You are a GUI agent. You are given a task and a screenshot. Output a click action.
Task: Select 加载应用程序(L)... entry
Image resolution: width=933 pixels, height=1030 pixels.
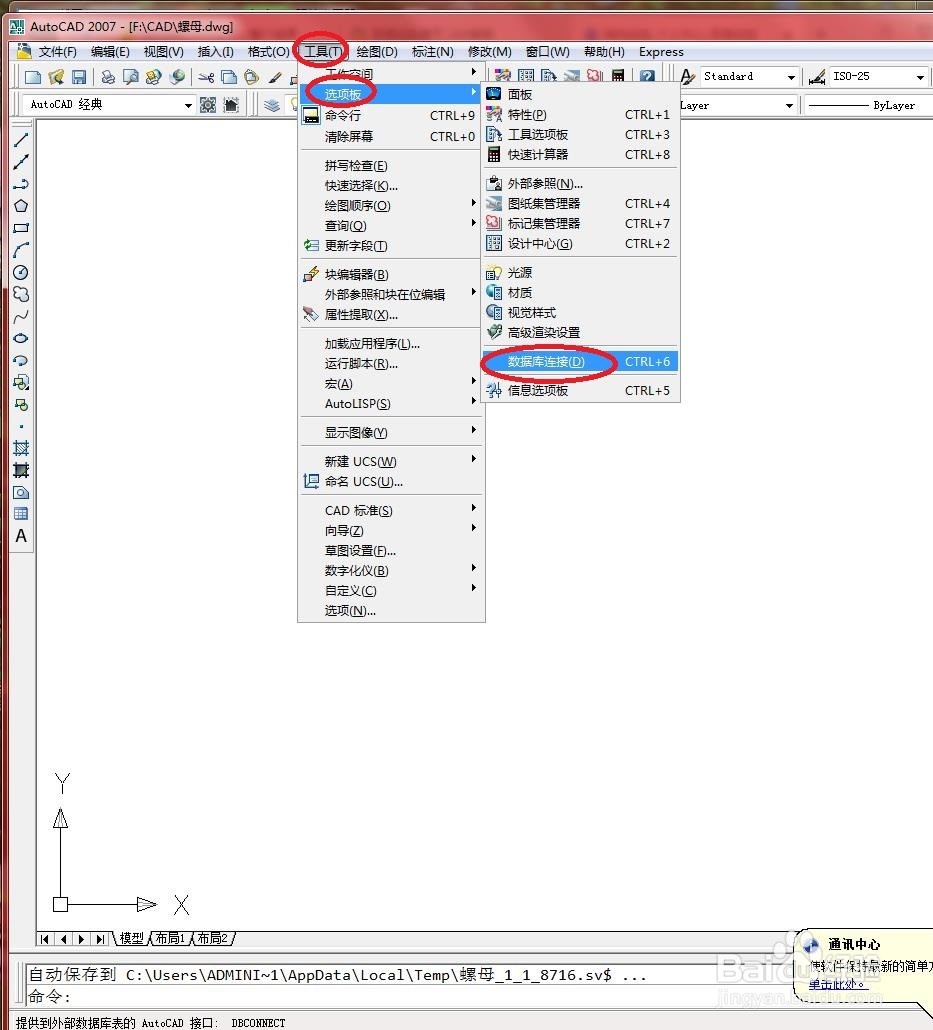tap(392, 344)
